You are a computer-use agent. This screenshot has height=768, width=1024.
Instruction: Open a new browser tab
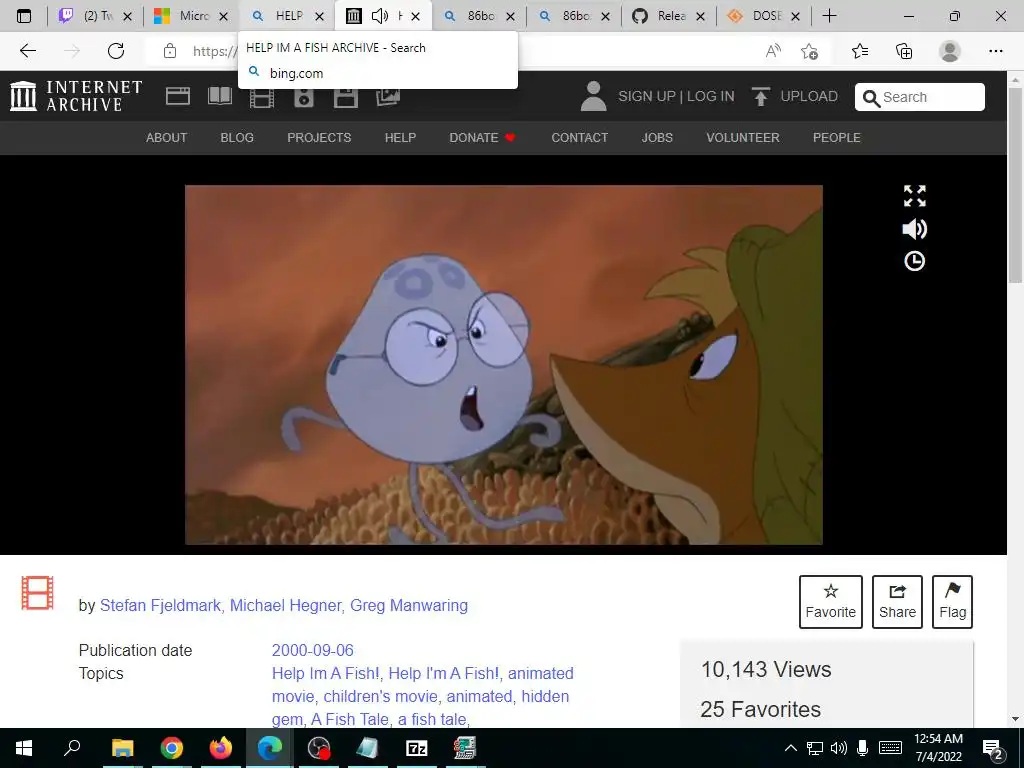829,16
